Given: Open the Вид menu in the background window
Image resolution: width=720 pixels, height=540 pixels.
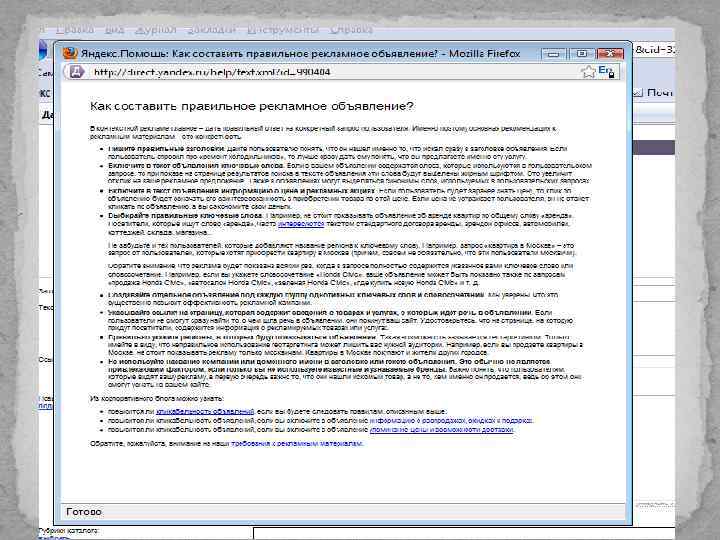Looking at the screenshot, I should tap(114, 30).
